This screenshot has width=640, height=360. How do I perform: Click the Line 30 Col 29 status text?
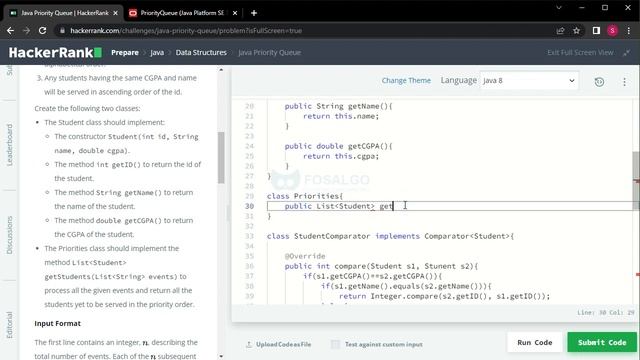tap(606, 313)
